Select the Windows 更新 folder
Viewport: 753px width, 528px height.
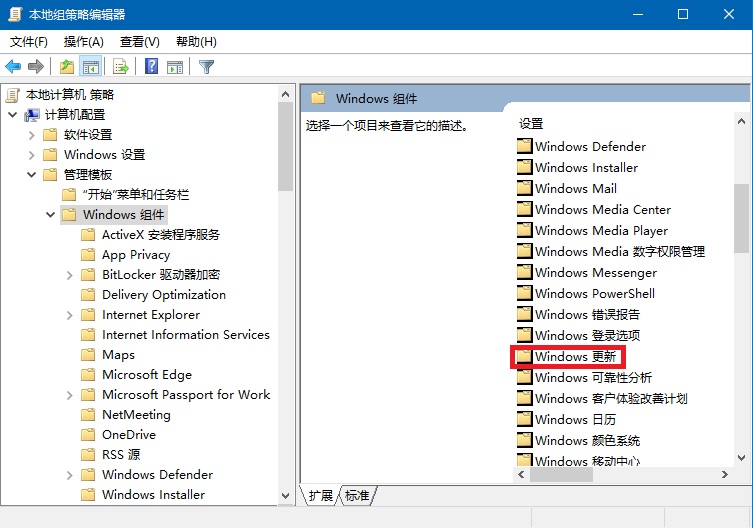click(575, 357)
